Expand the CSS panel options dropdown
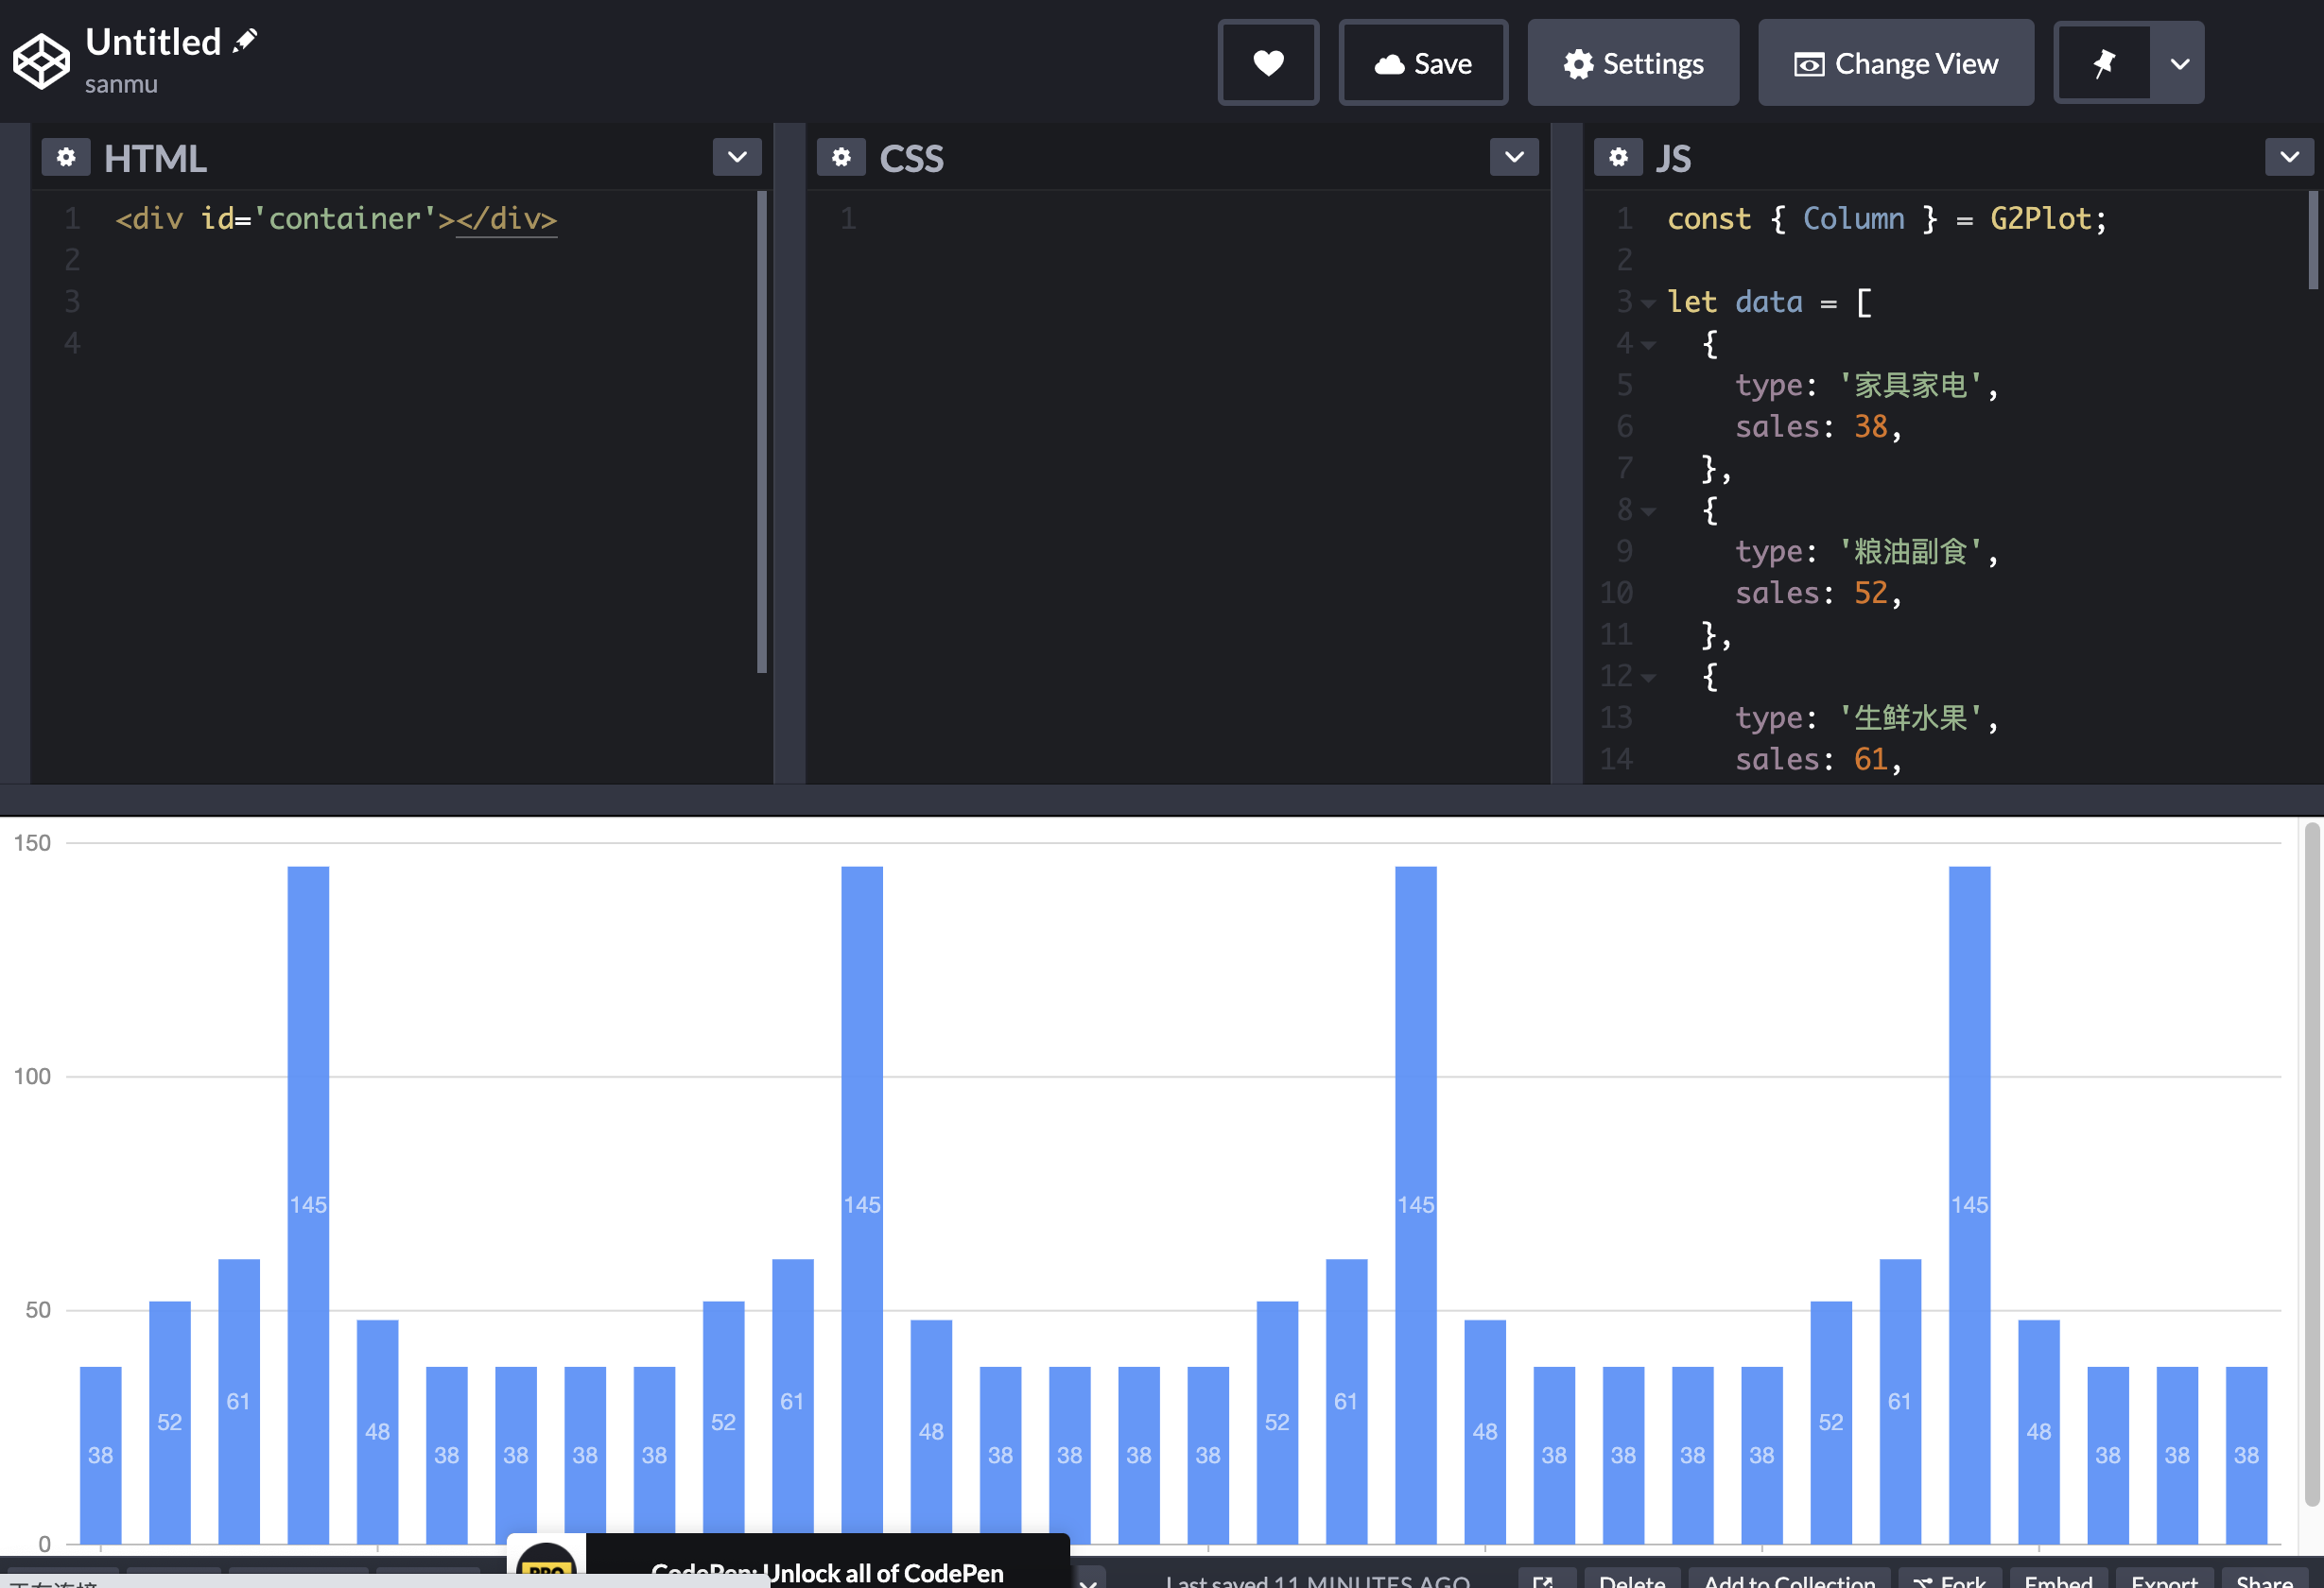 [x=1513, y=157]
